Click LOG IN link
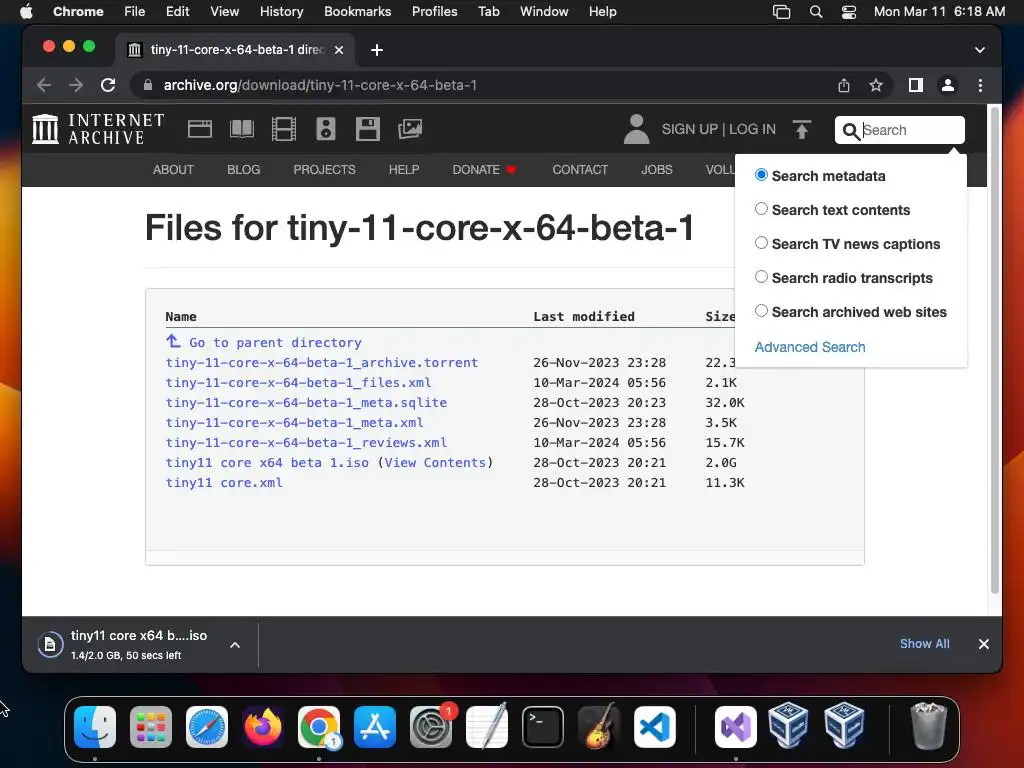The image size is (1024, 768). pos(752,129)
